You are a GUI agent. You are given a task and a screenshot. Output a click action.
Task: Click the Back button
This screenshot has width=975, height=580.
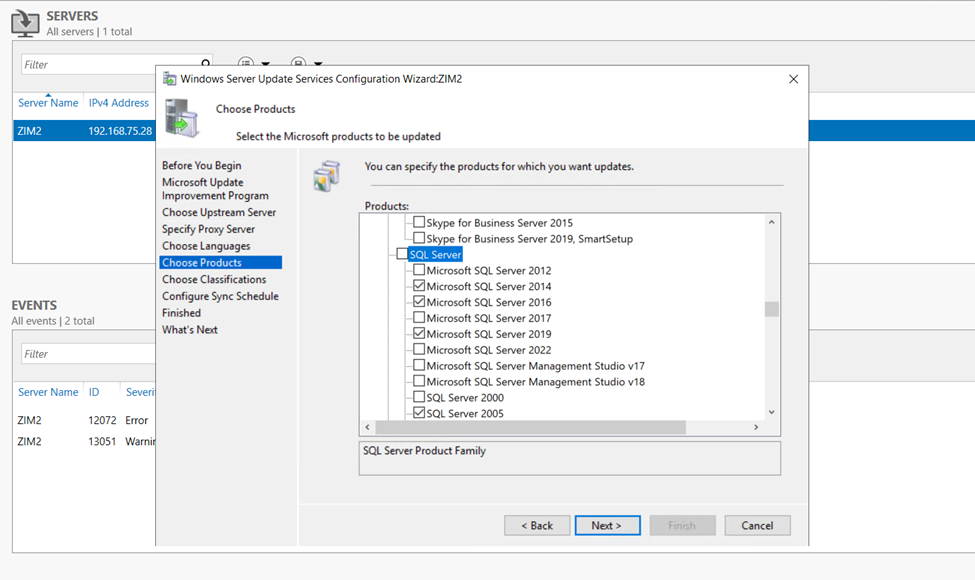pos(537,525)
